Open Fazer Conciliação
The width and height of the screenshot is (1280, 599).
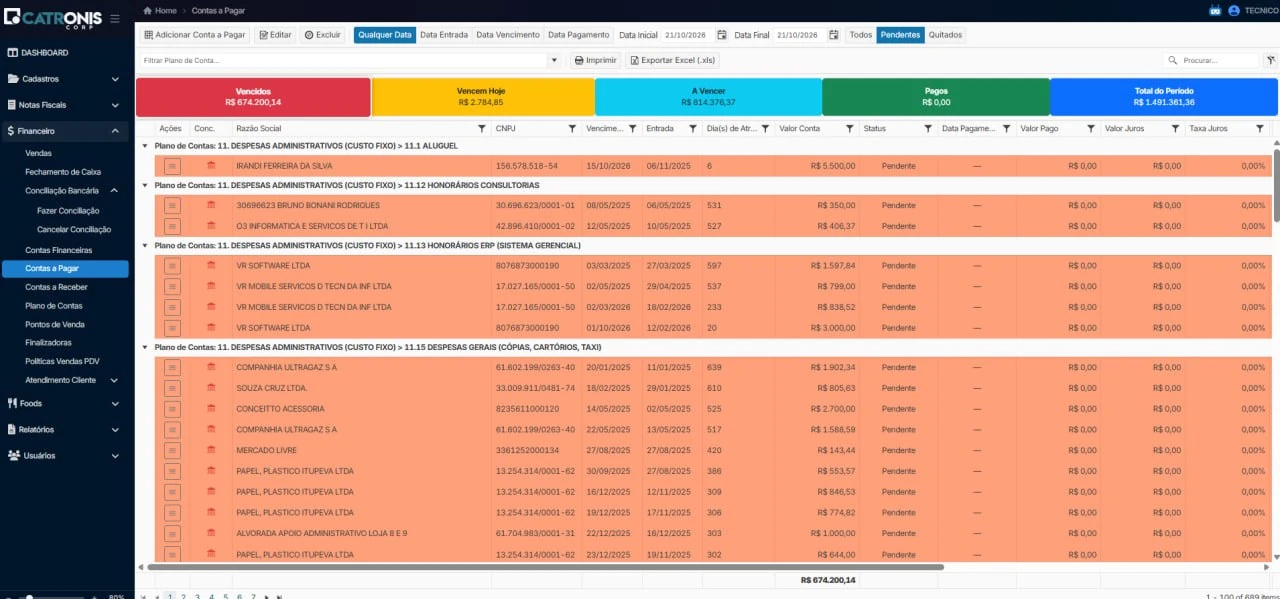click(x=68, y=211)
